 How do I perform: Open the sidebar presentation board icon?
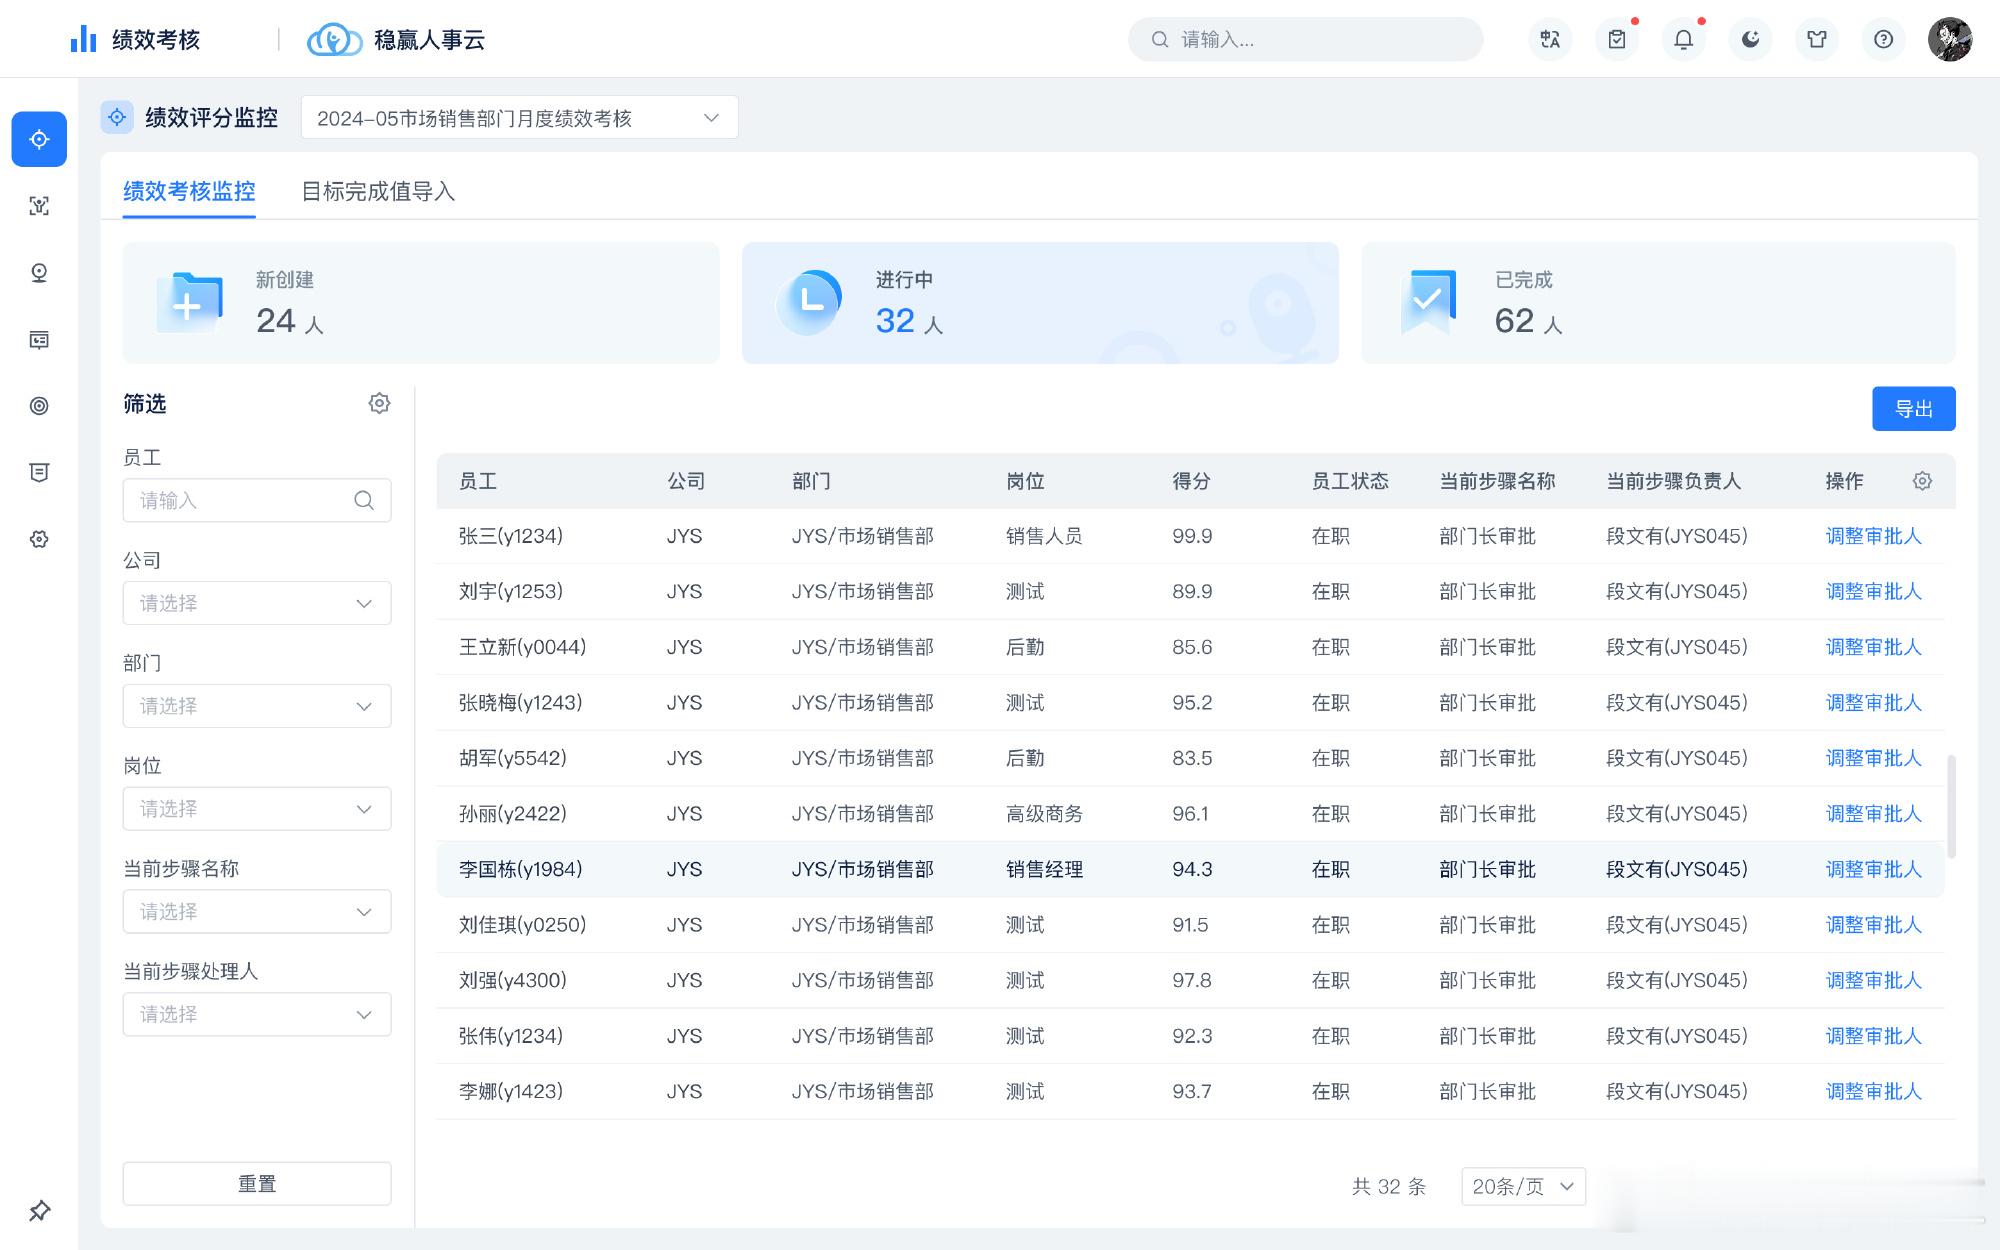(x=39, y=340)
